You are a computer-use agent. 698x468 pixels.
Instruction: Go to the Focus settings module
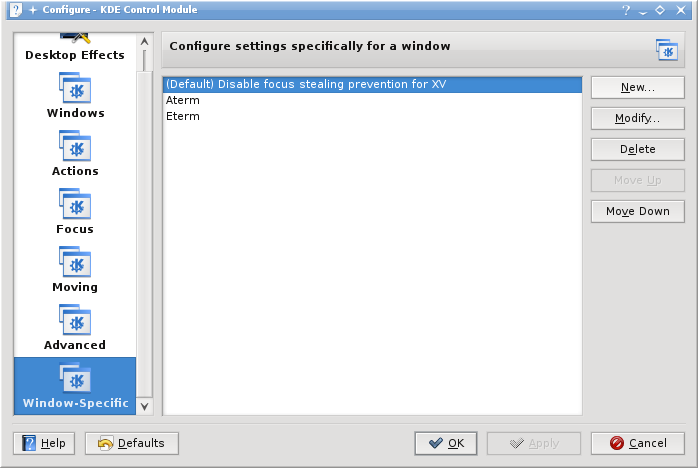coord(75,212)
